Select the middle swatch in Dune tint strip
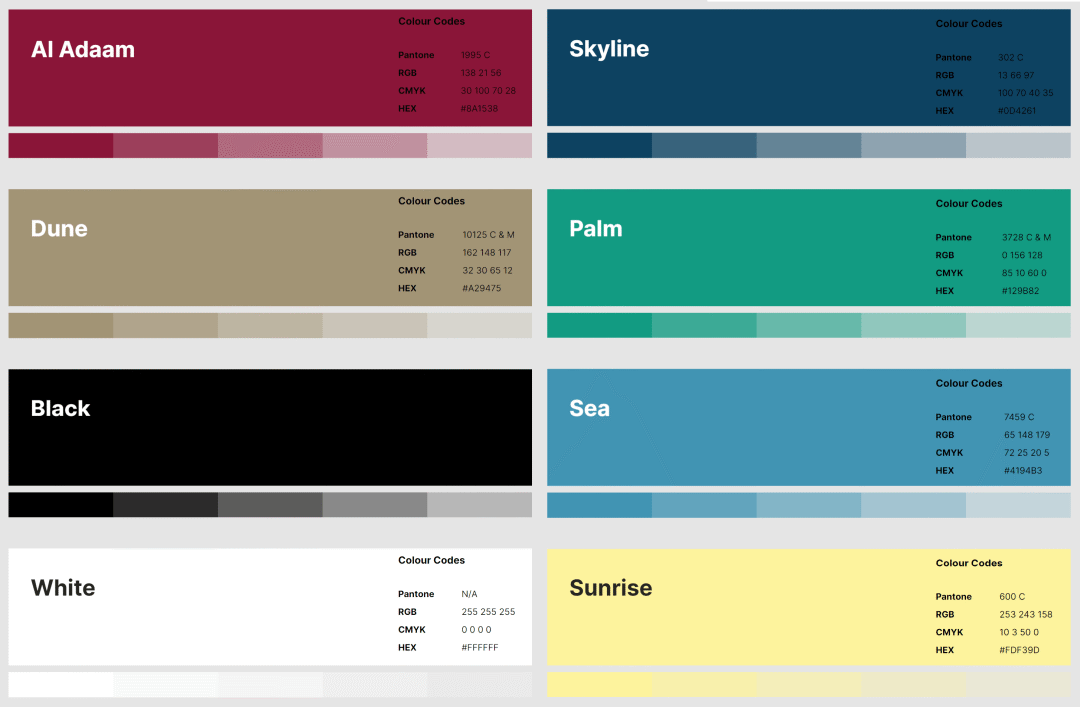The height and width of the screenshot is (707, 1080). [x=270, y=326]
